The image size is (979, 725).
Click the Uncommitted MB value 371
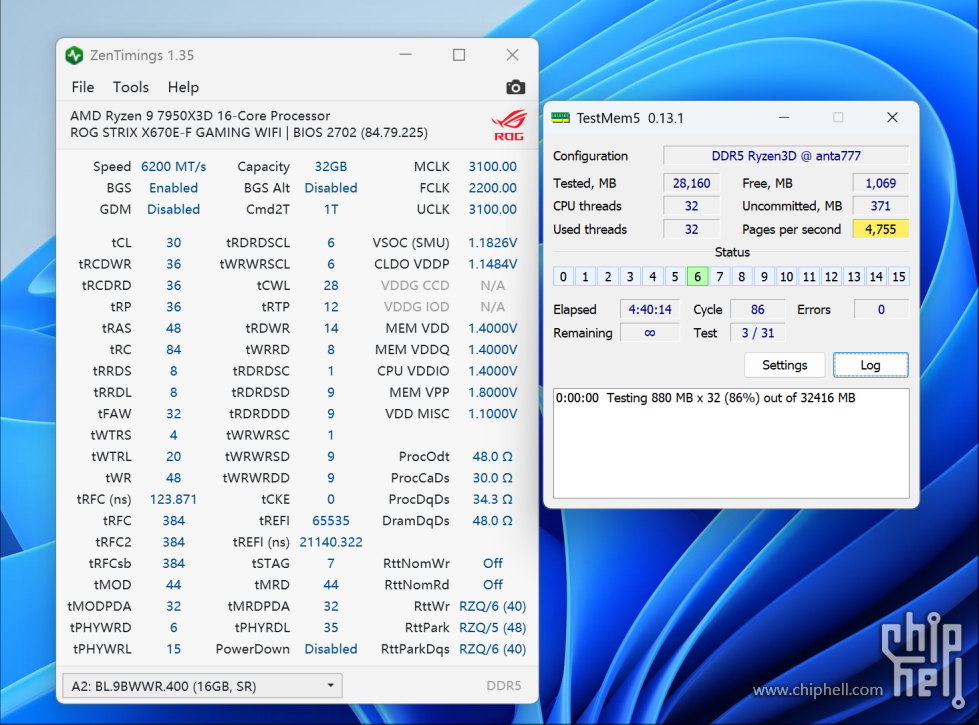[880, 206]
